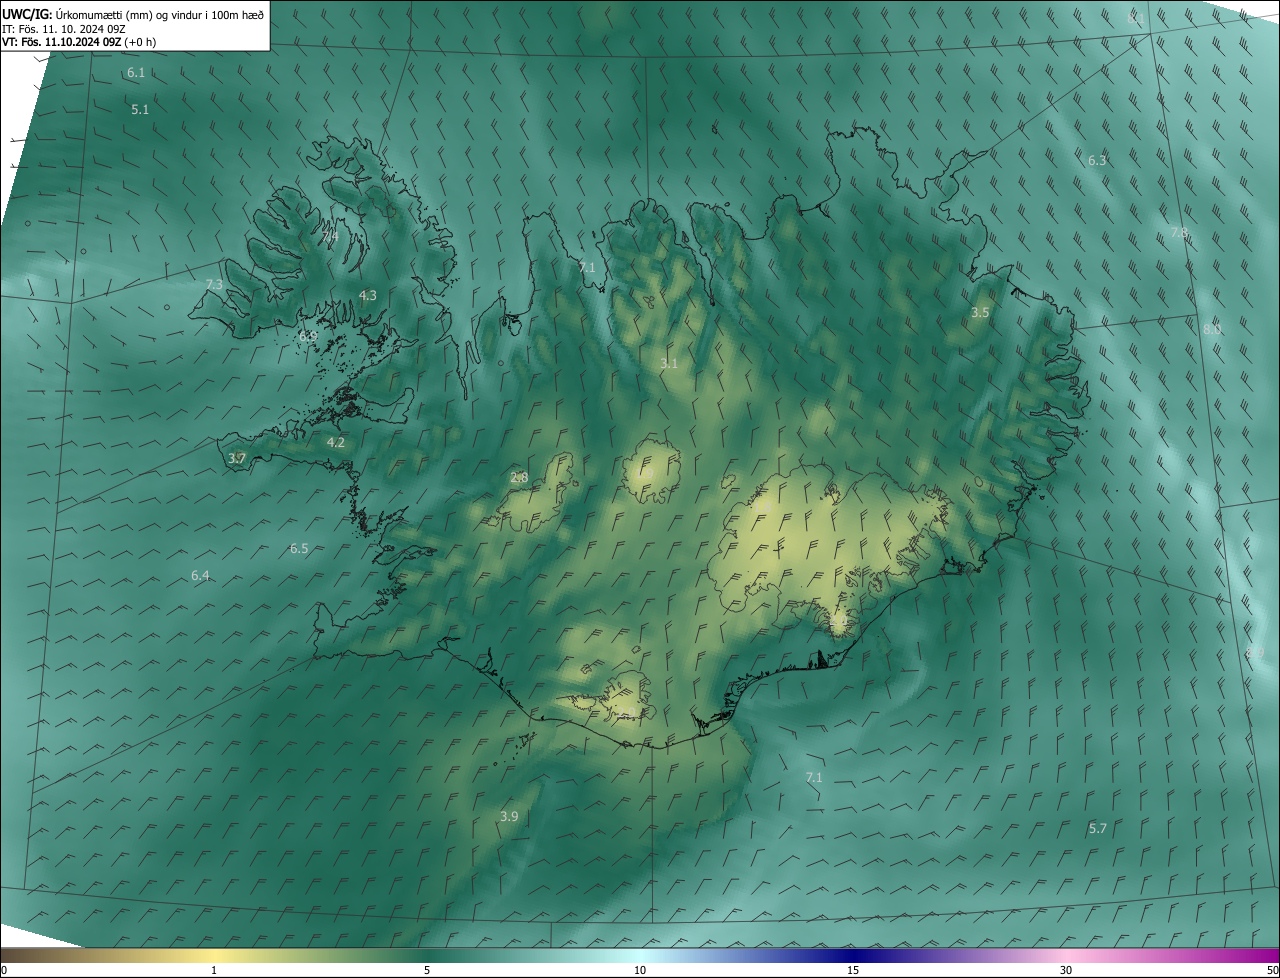Image resolution: width=1280 pixels, height=978 pixels.
Task: Click the 3.7 value label
Action: coord(236,458)
